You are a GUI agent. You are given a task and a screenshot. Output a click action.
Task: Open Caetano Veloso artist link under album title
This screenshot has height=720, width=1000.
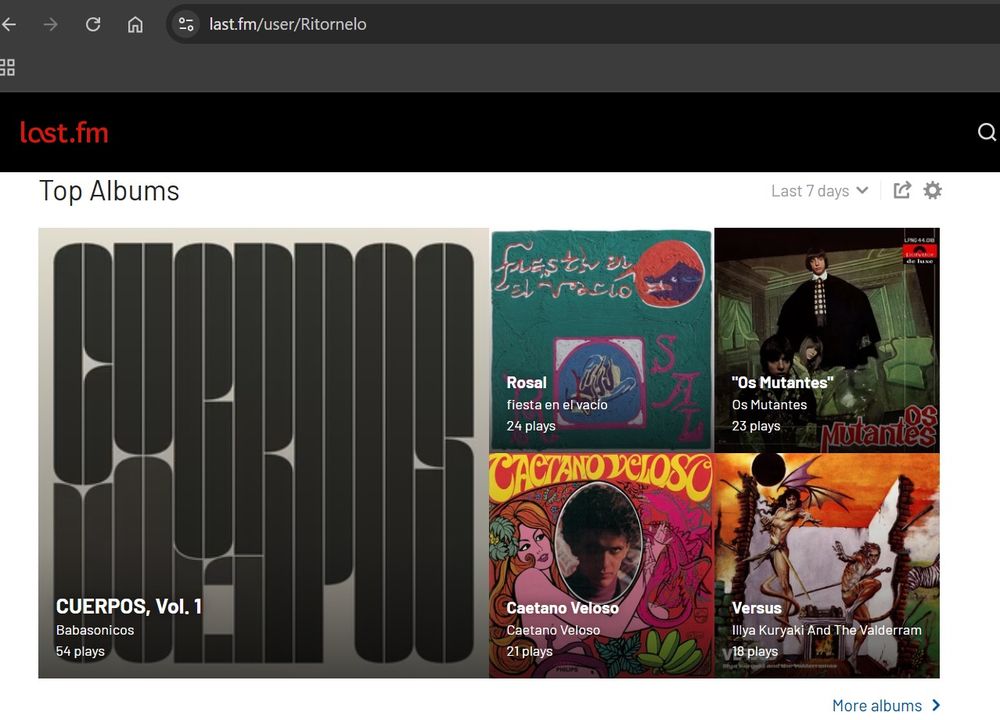click(553, 630)
